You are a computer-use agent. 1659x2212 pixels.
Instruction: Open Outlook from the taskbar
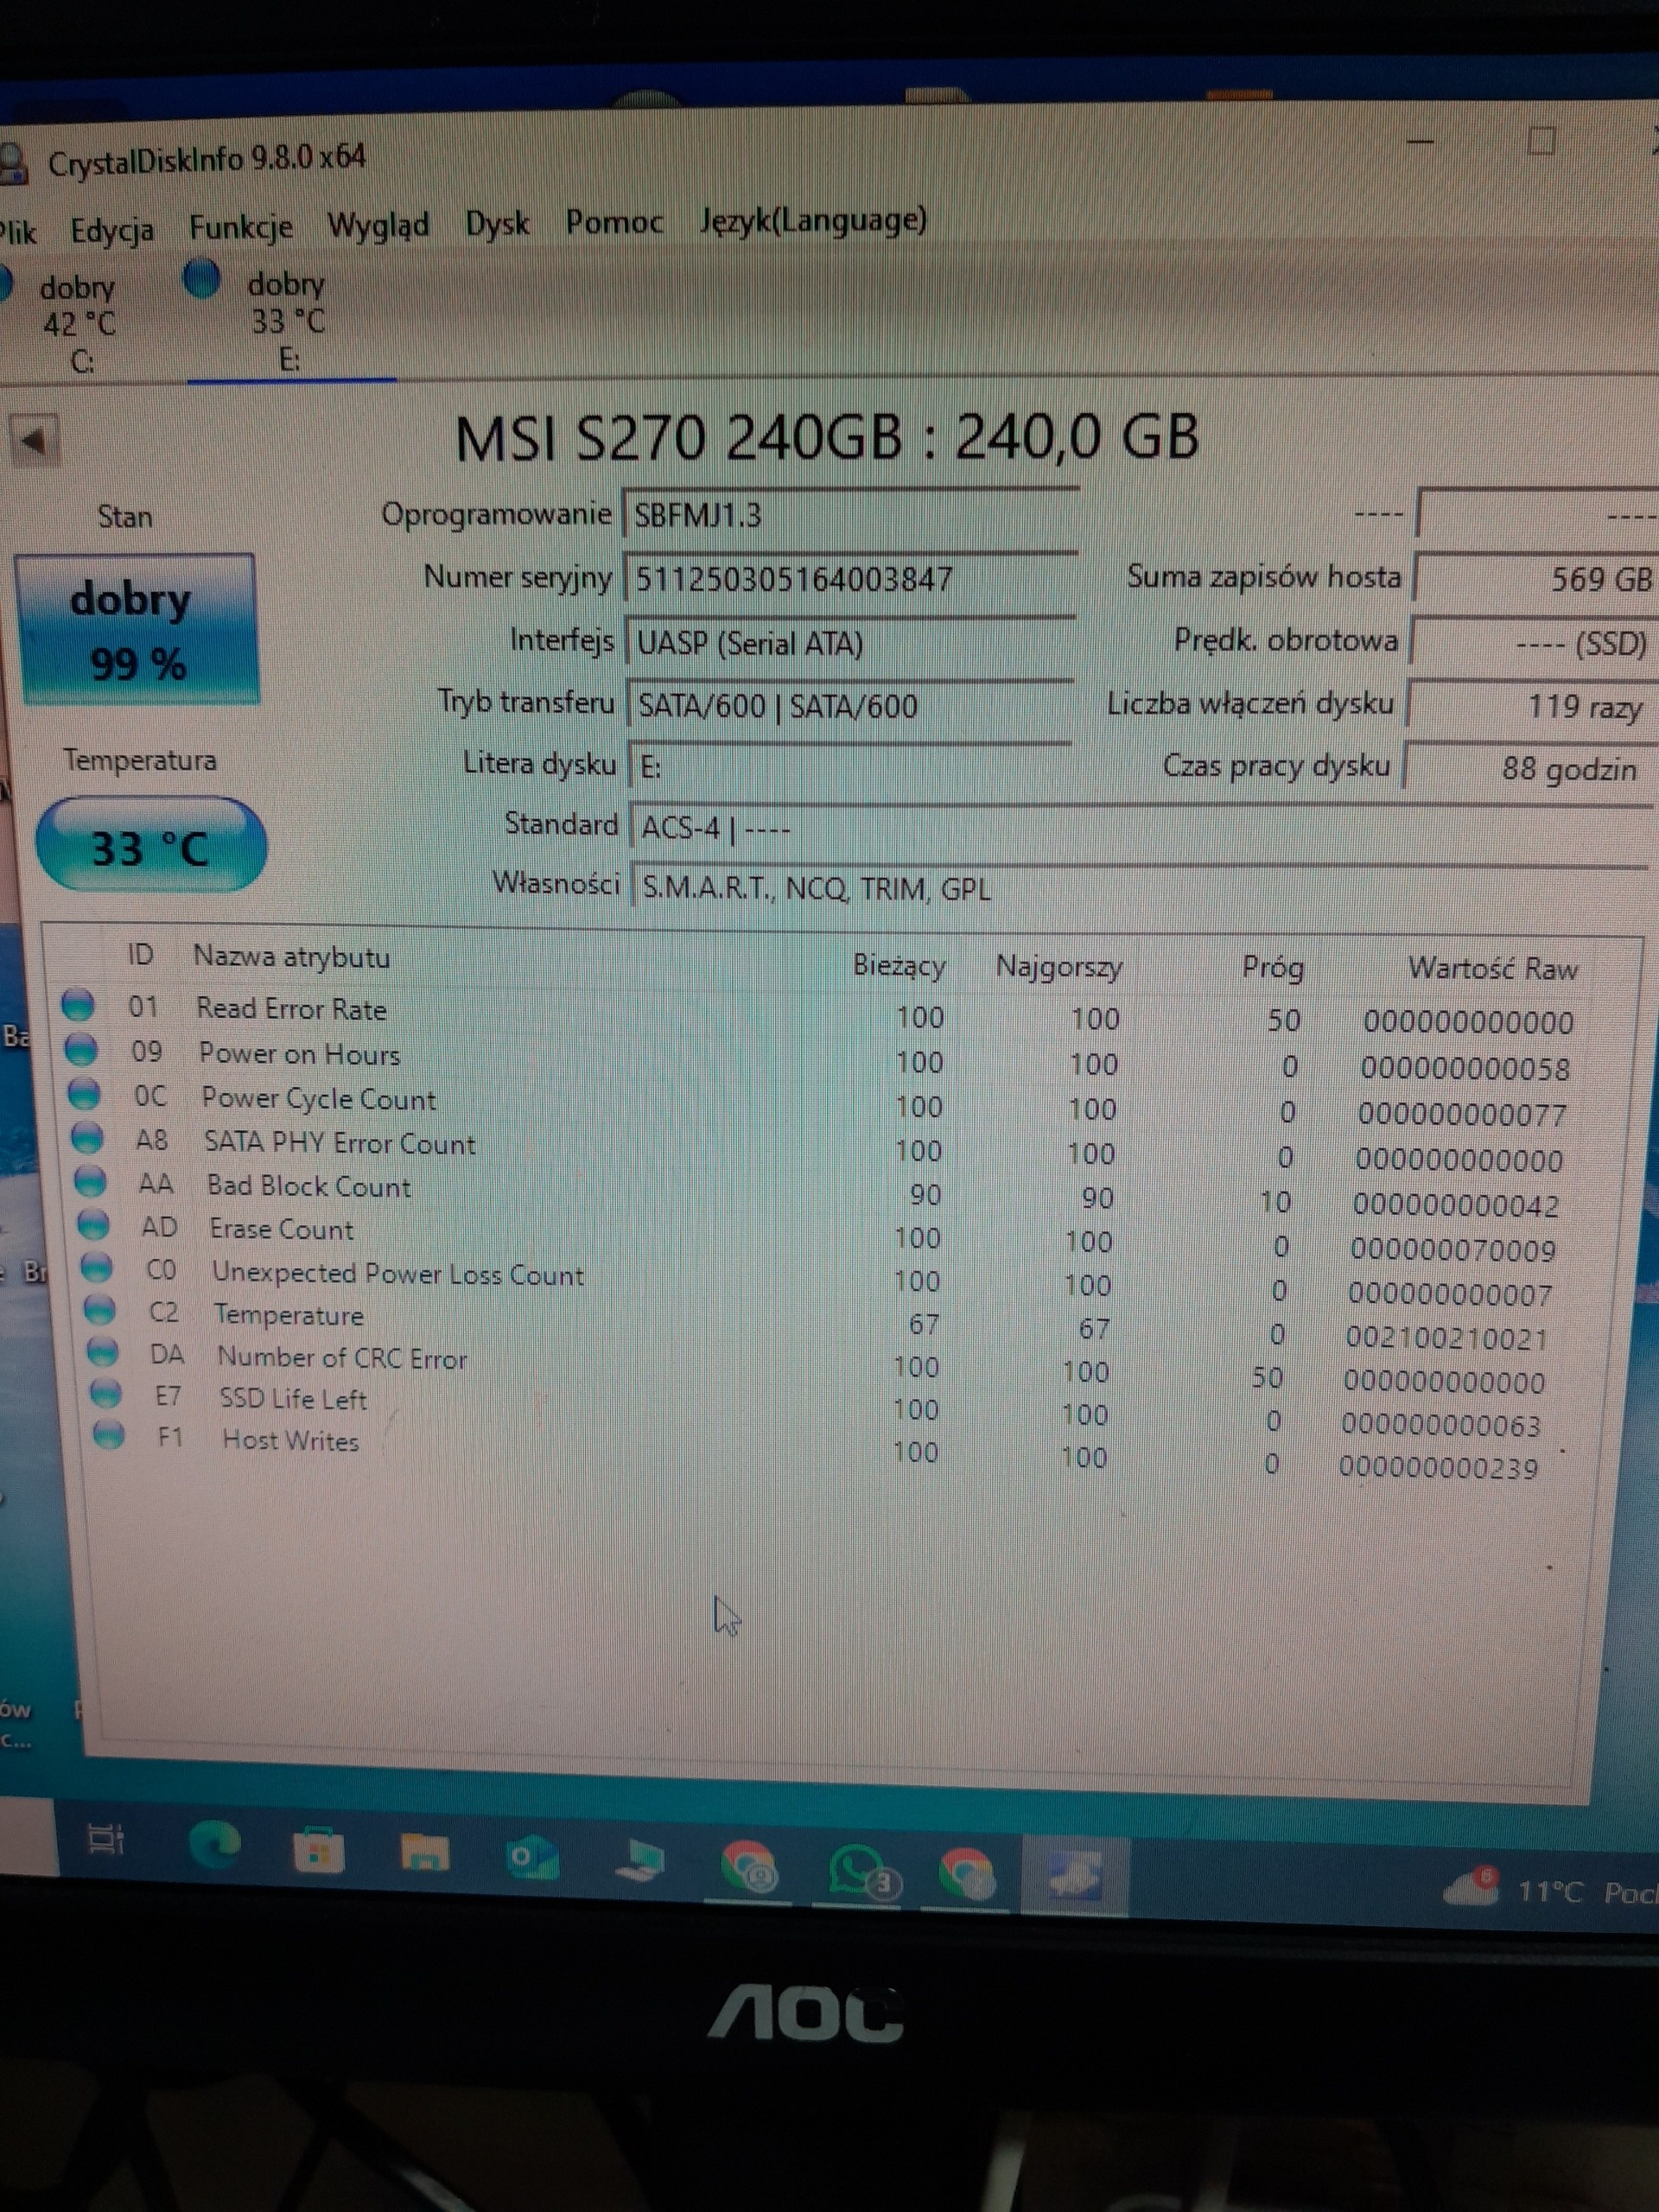click(532, 1858)
